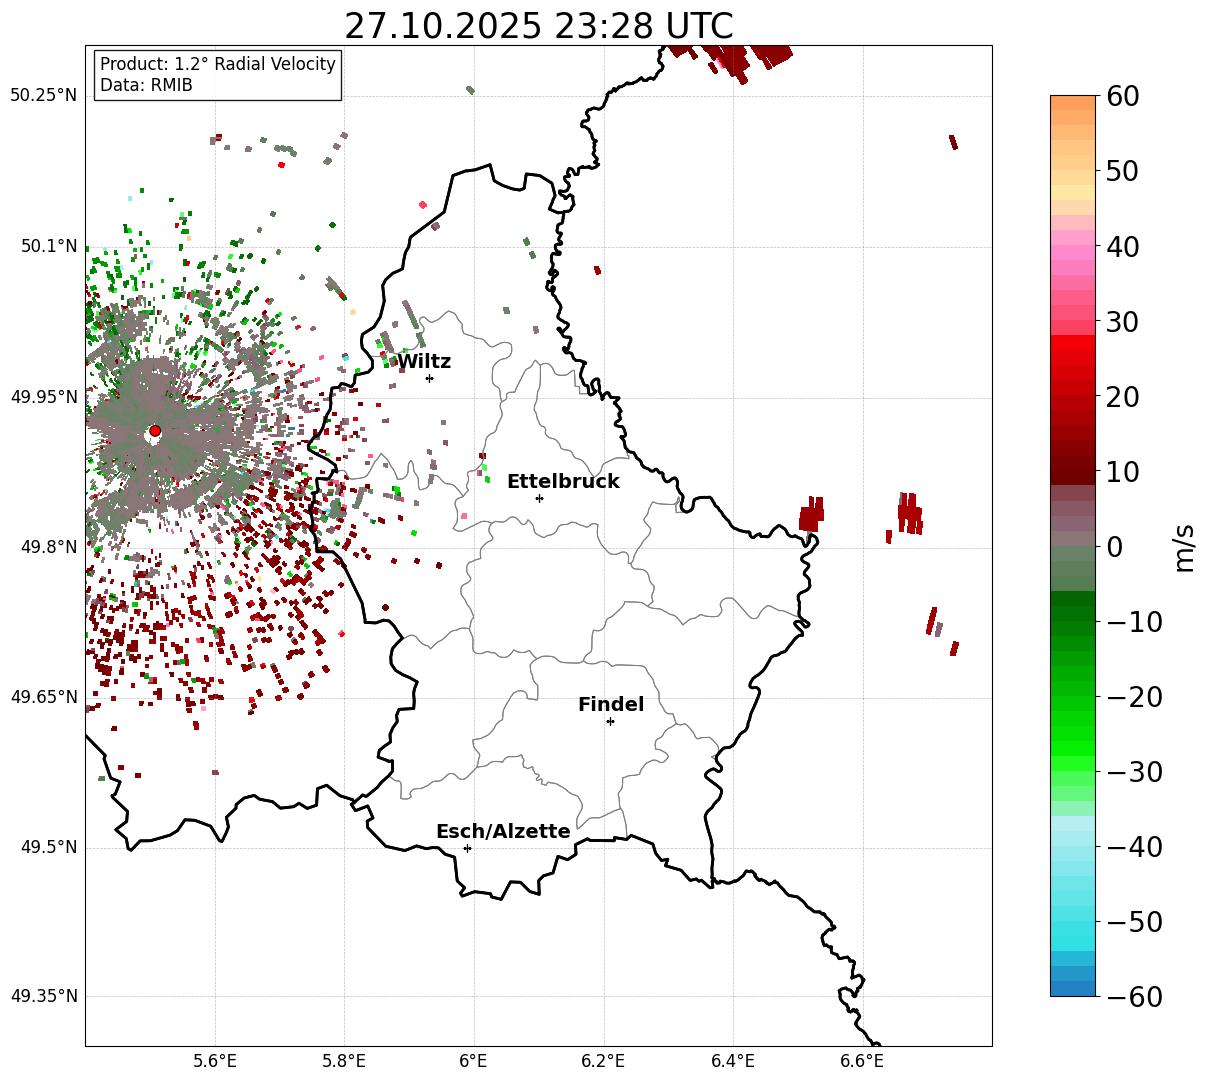Click the Wiltz cross marker
Image resolution: width=1207 pixels, height=1081 pixels.
429,378
